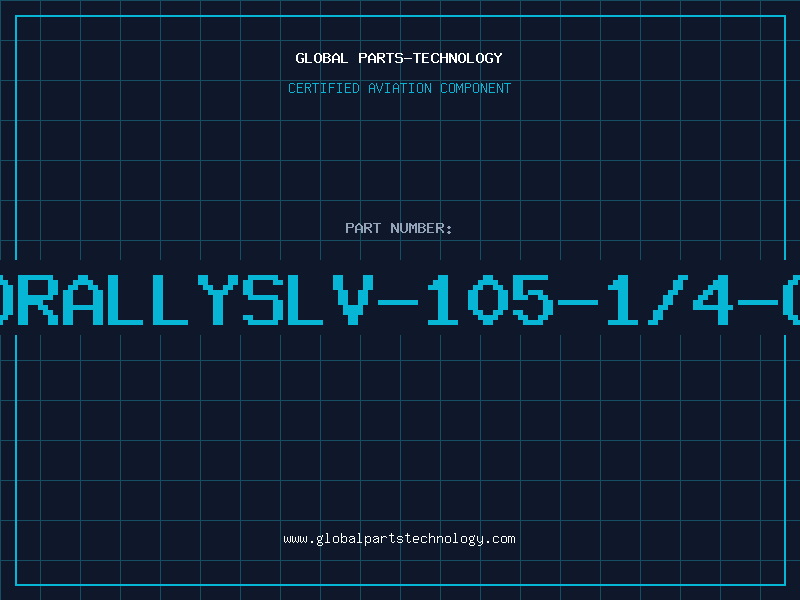Click the PART NUMBER: label

coord(398,228)
